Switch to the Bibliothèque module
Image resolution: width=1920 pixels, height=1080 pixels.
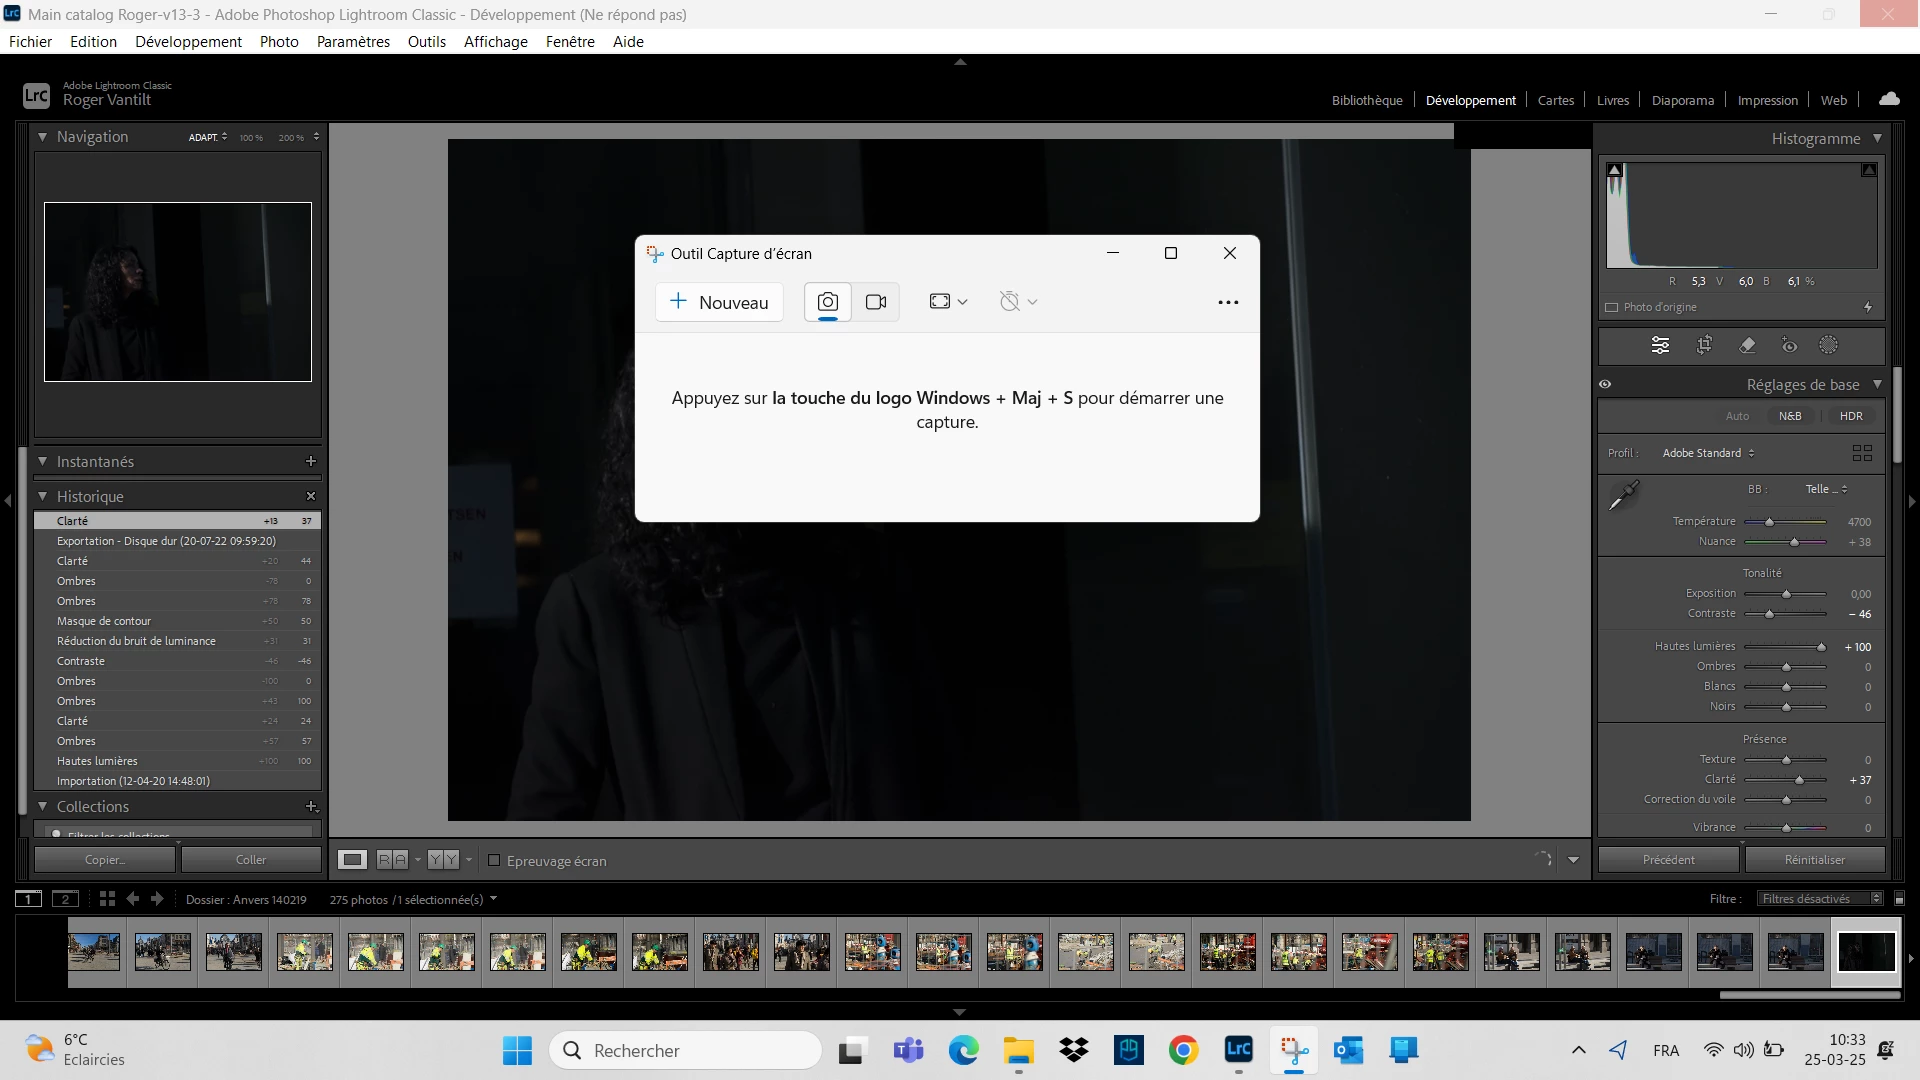point(1366,100)
